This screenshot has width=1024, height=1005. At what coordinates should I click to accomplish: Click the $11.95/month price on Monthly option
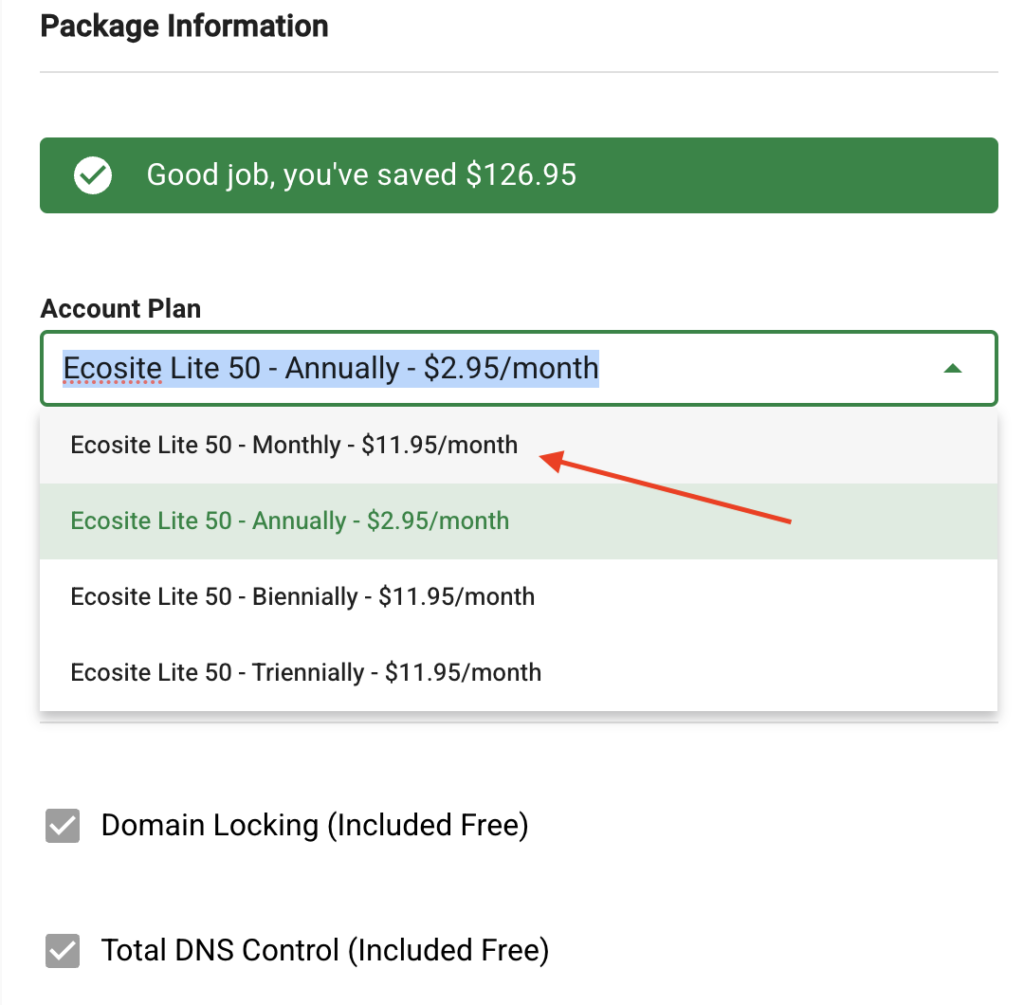pyautogui.click(x=440, y=445)
